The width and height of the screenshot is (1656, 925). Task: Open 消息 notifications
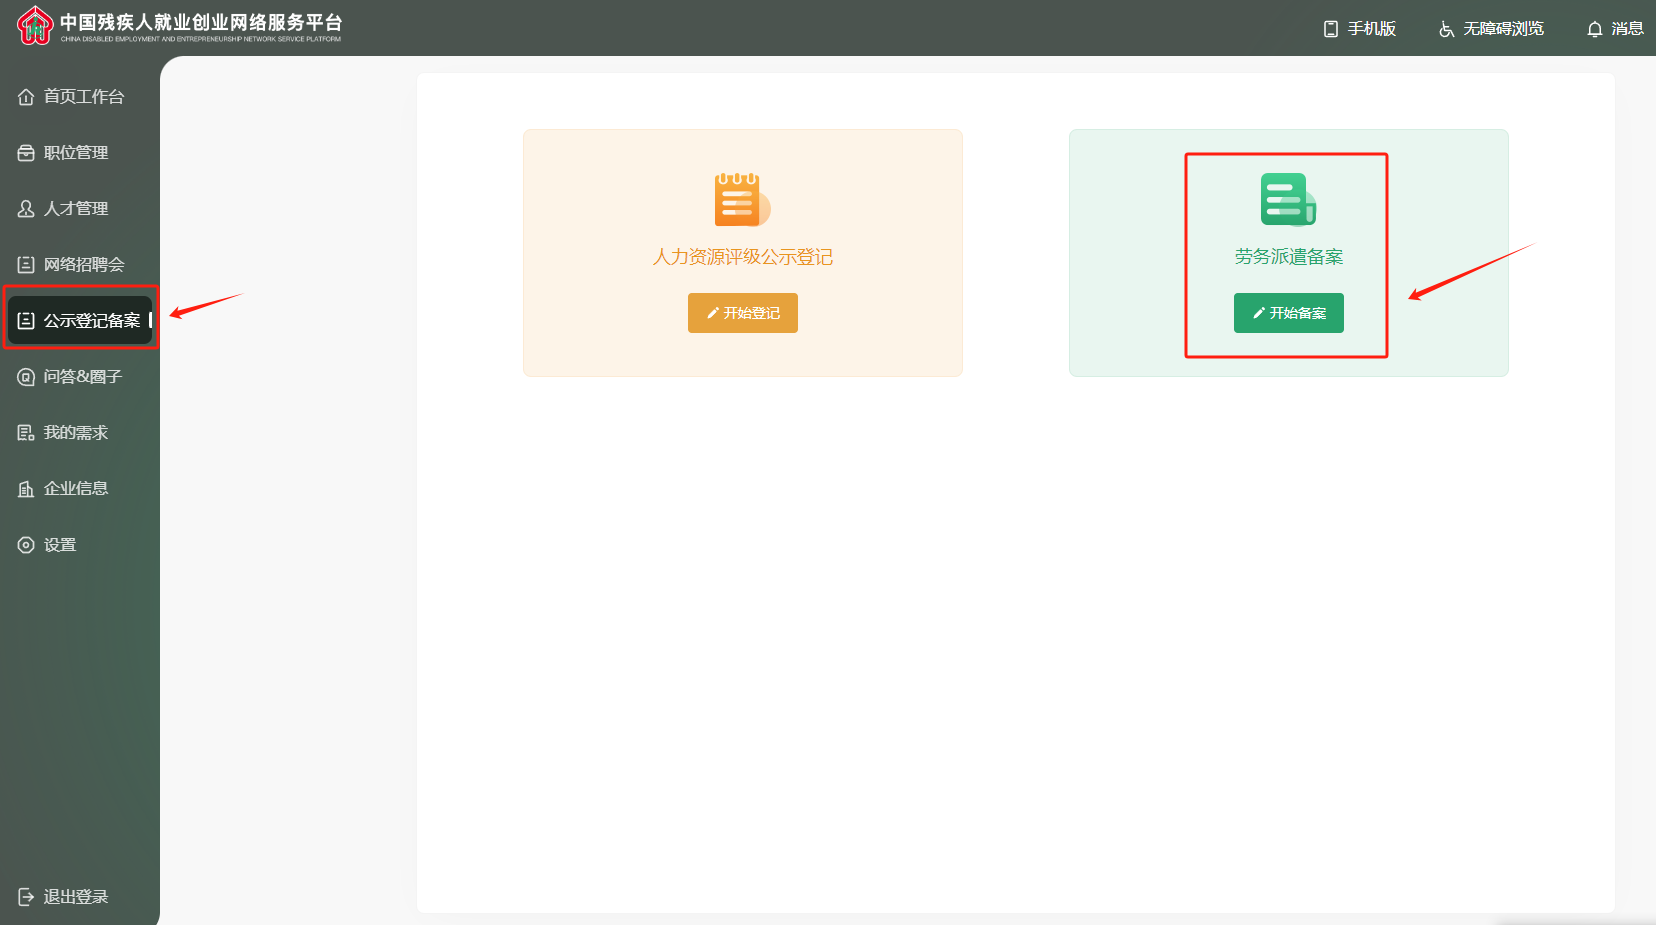click(x=1615, y=29)
